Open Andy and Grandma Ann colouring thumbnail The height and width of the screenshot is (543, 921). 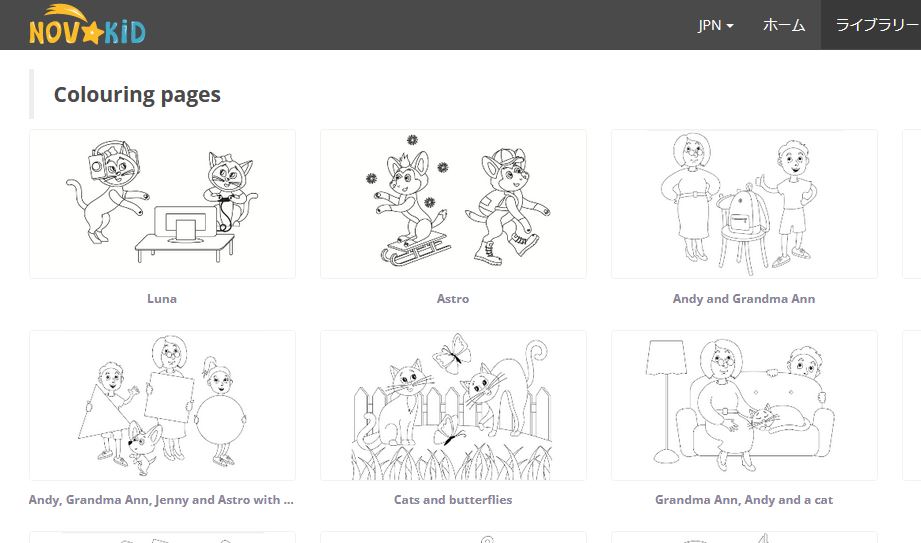[x=744, y=204]
